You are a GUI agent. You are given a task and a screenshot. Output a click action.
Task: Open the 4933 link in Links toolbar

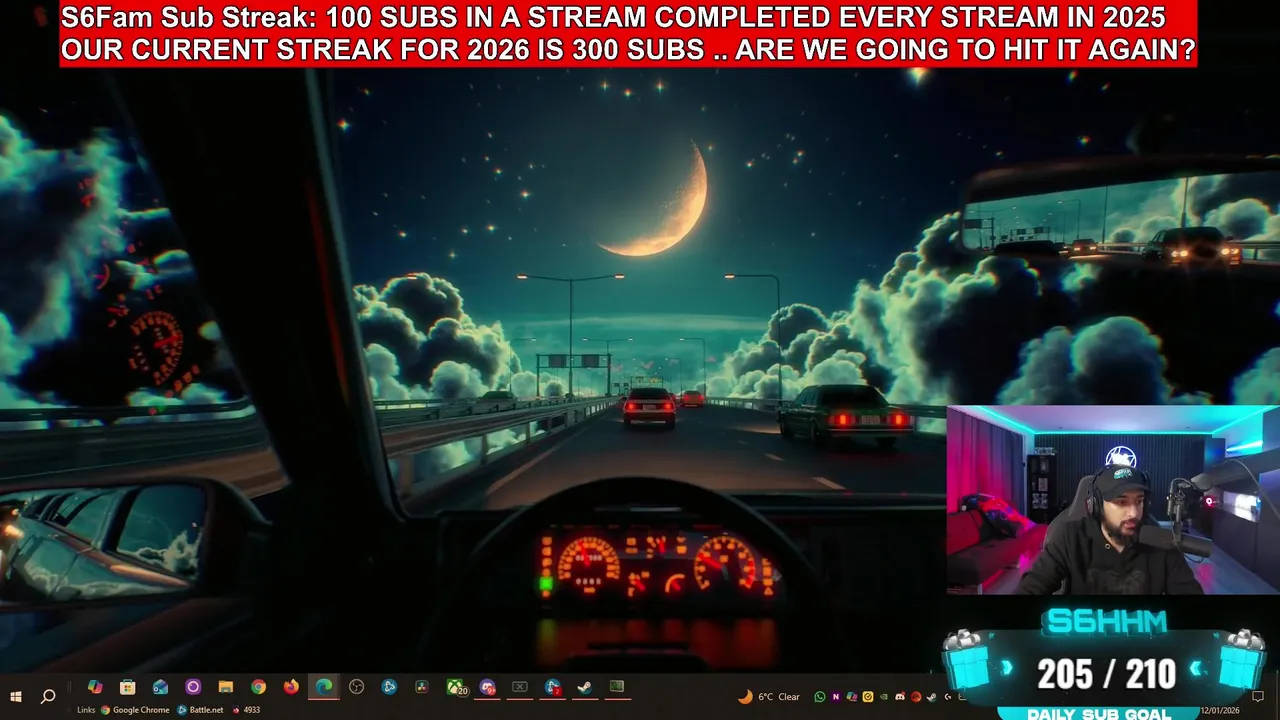pos(246,710)
